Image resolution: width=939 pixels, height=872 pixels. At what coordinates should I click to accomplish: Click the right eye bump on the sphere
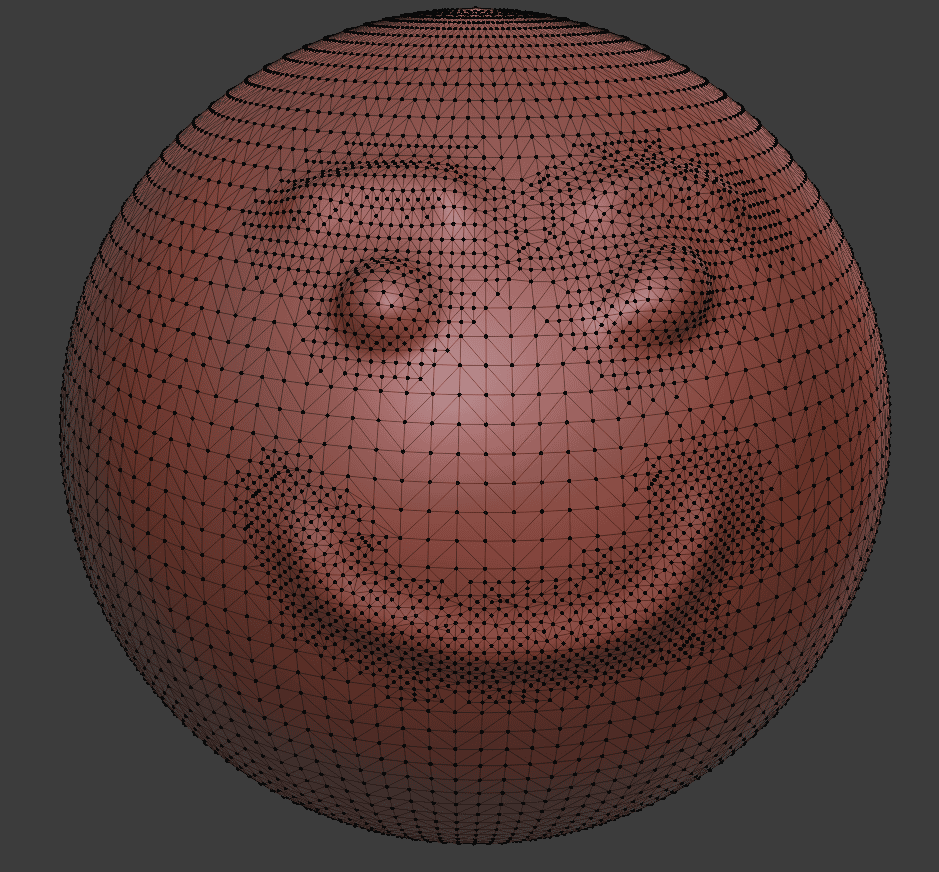pyautogui.click(x=660, y=300)
